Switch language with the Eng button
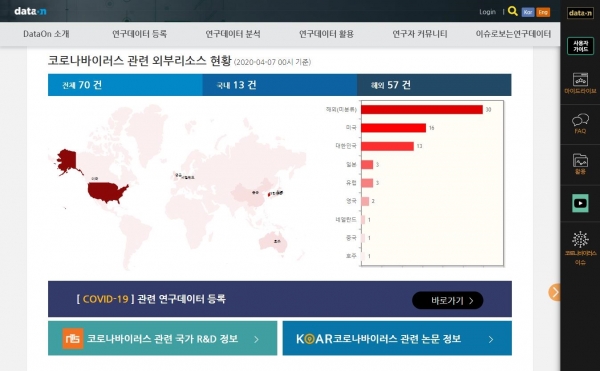 [x=543, y=12]
